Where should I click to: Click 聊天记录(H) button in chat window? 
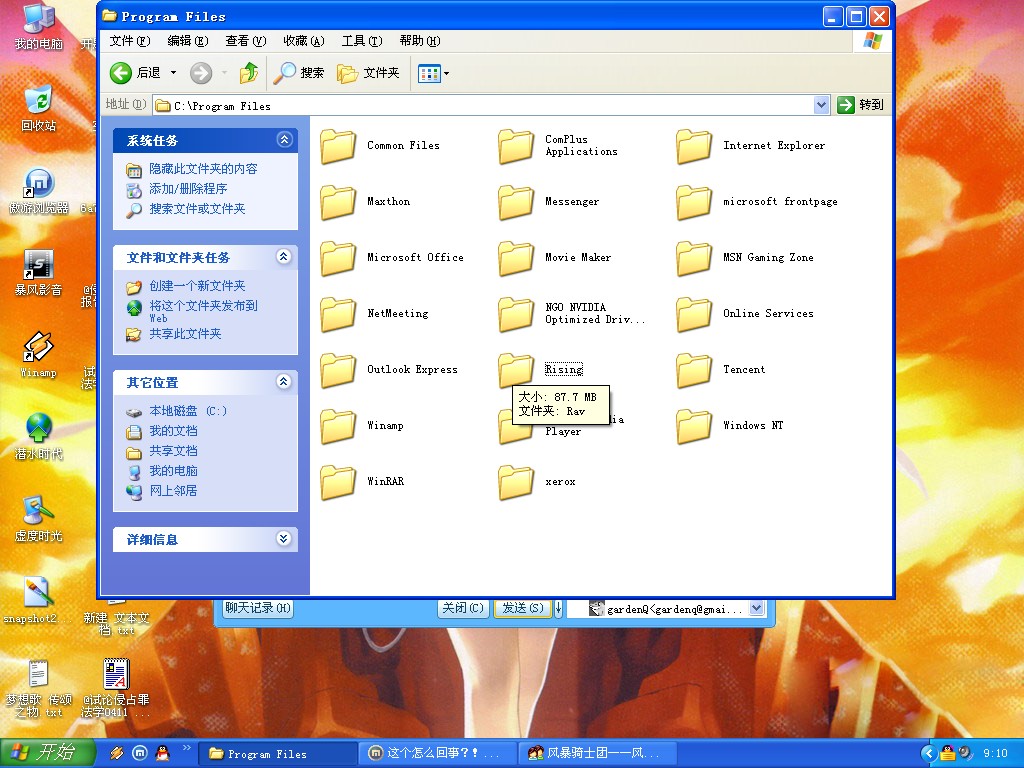pos(257,608)
